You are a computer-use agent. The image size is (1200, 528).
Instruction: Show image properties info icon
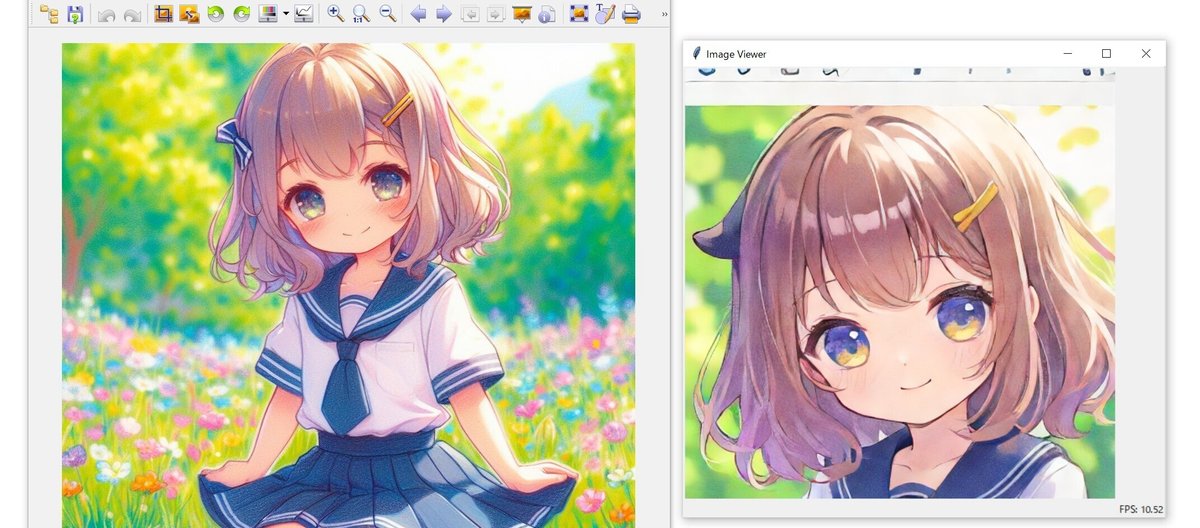tap(547, 14)
